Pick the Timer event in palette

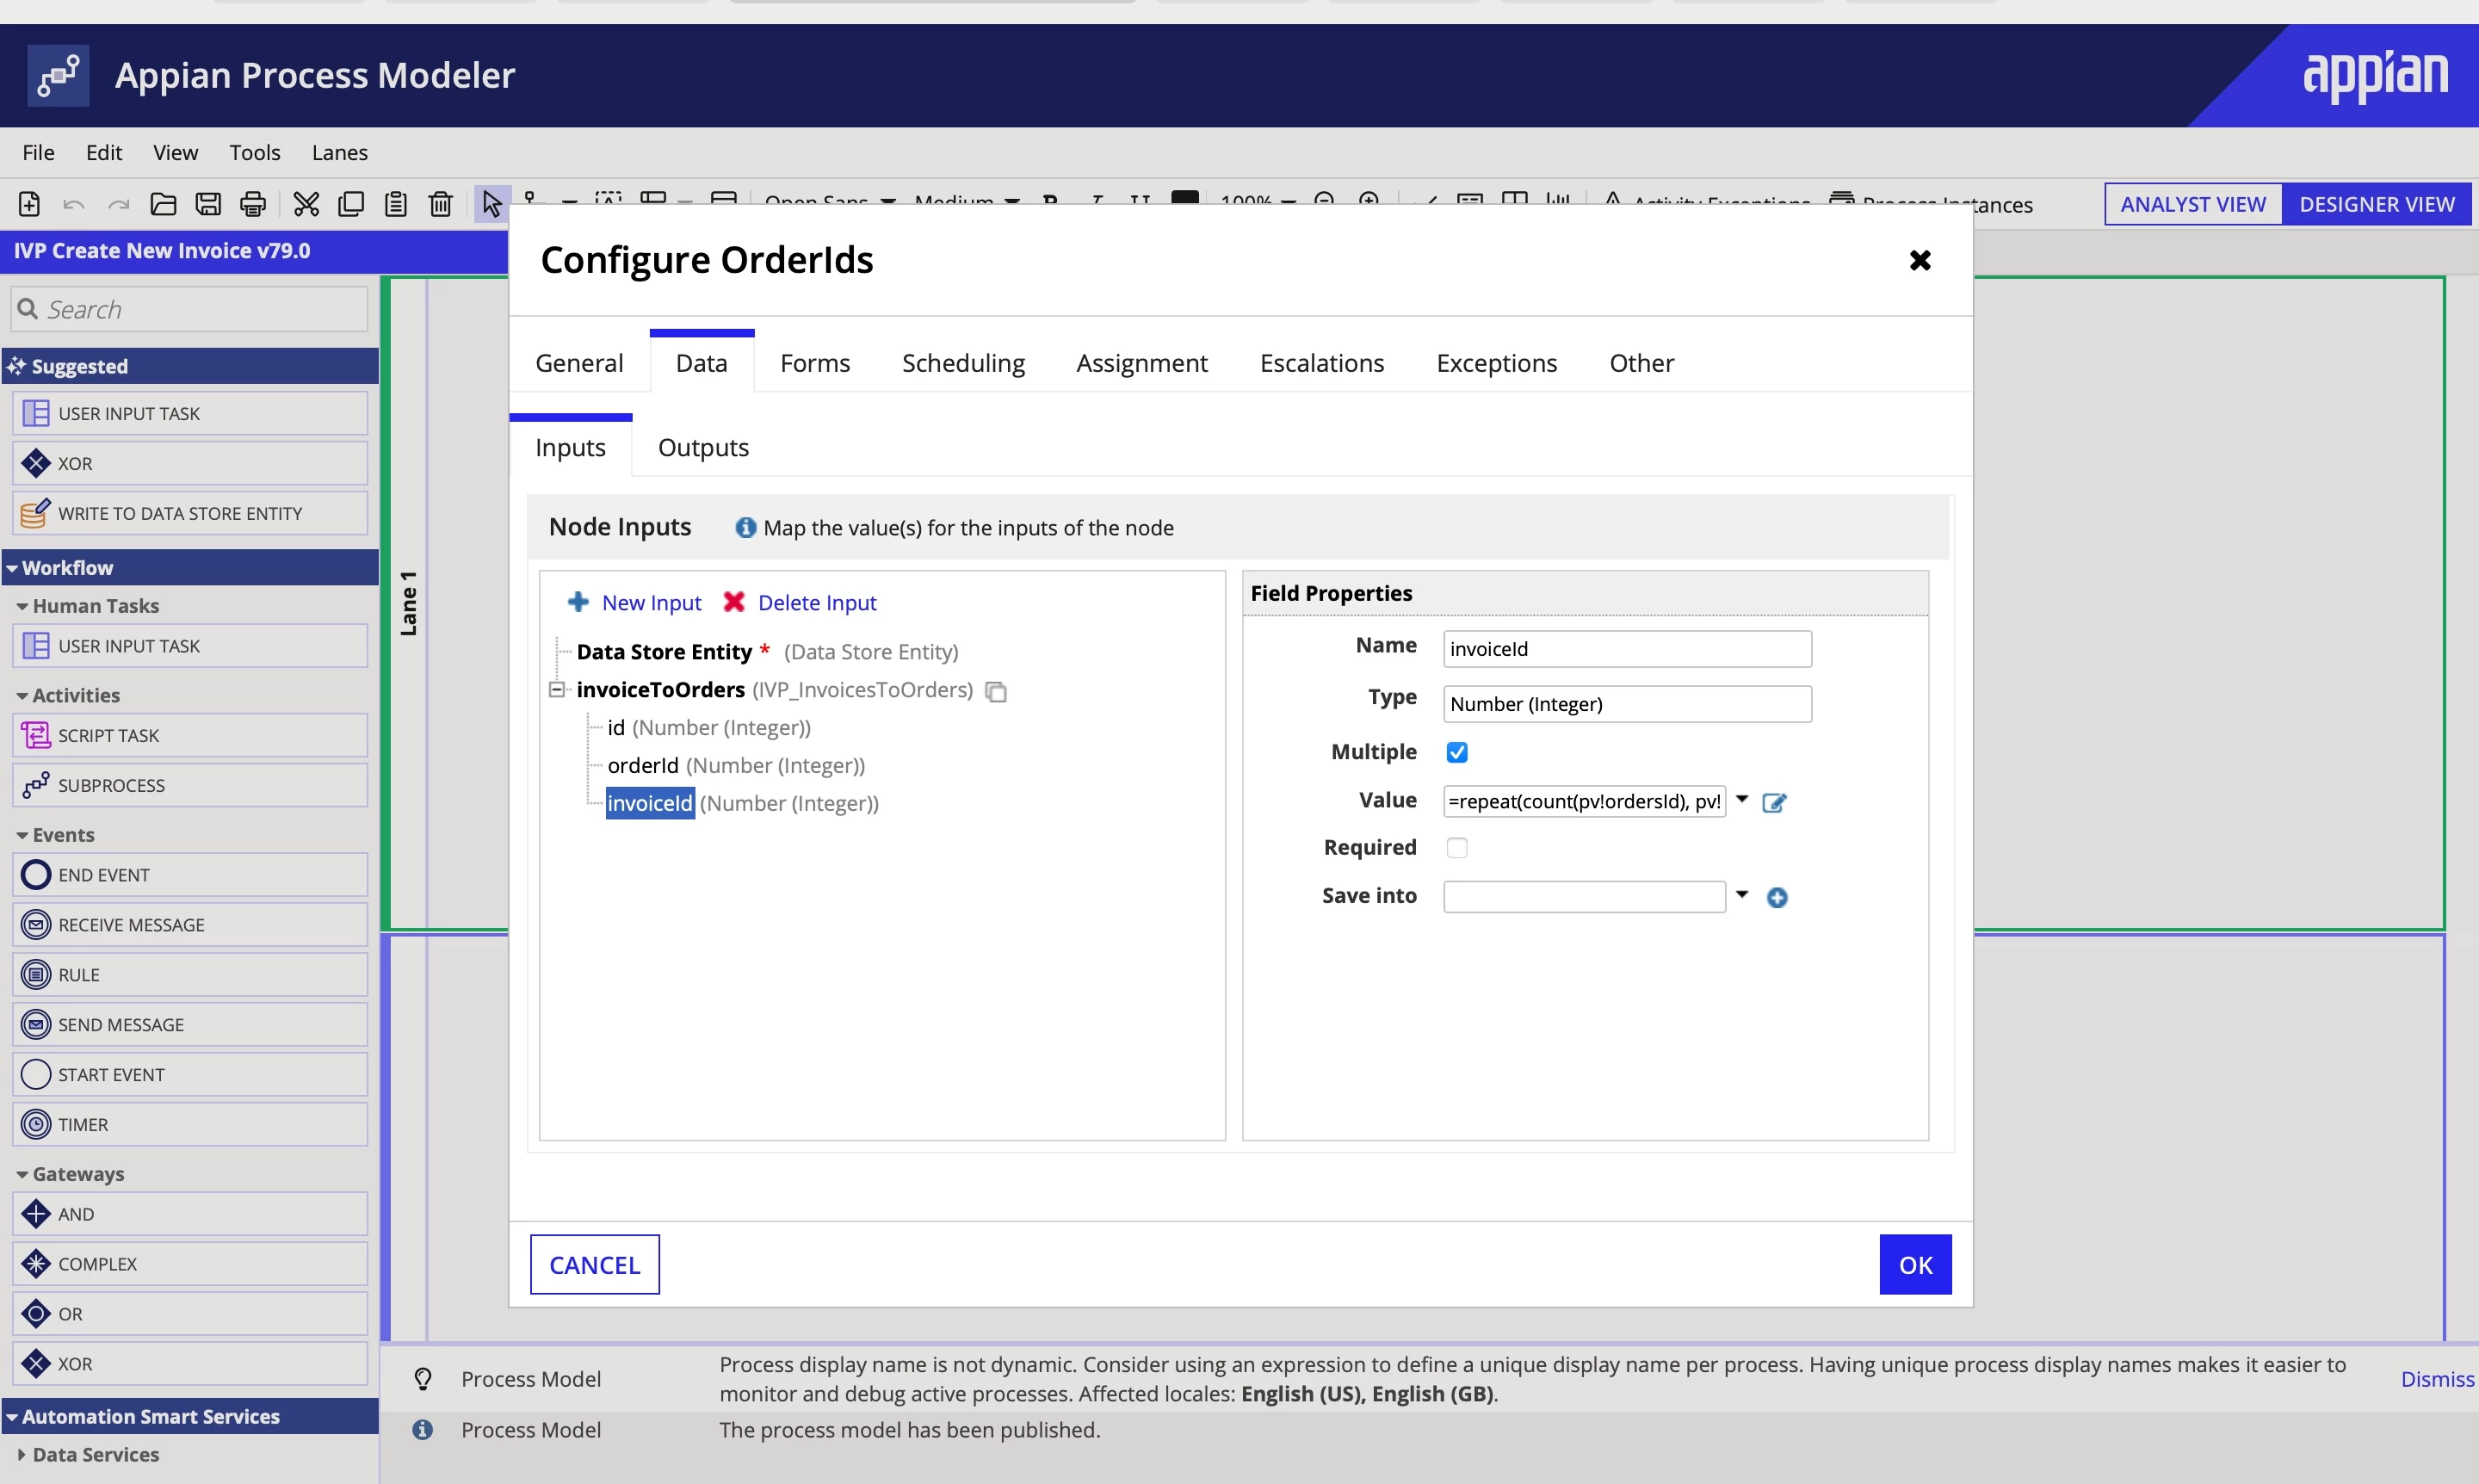[190, 1125]
